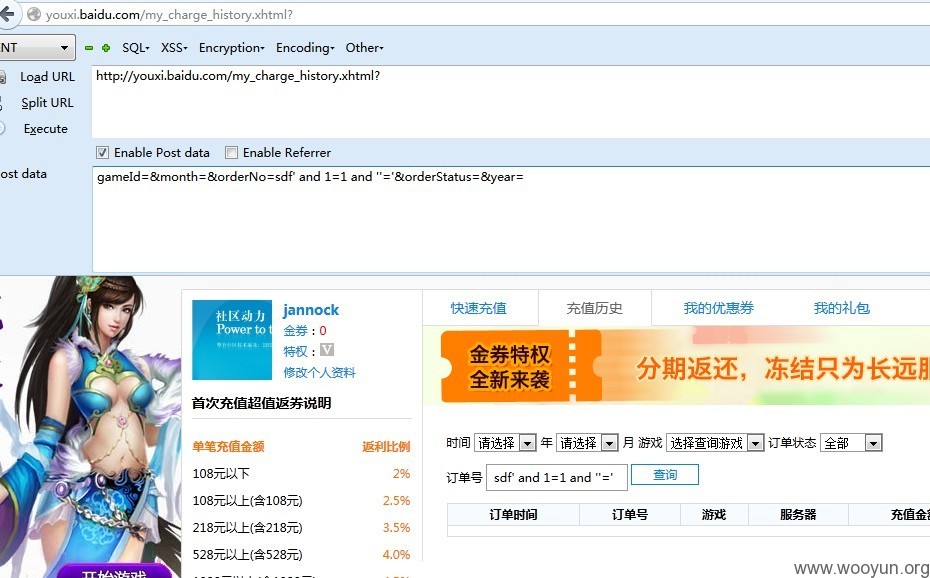930x578 pixels.
Task: Click the 查询 button
Action: point(664,475)
